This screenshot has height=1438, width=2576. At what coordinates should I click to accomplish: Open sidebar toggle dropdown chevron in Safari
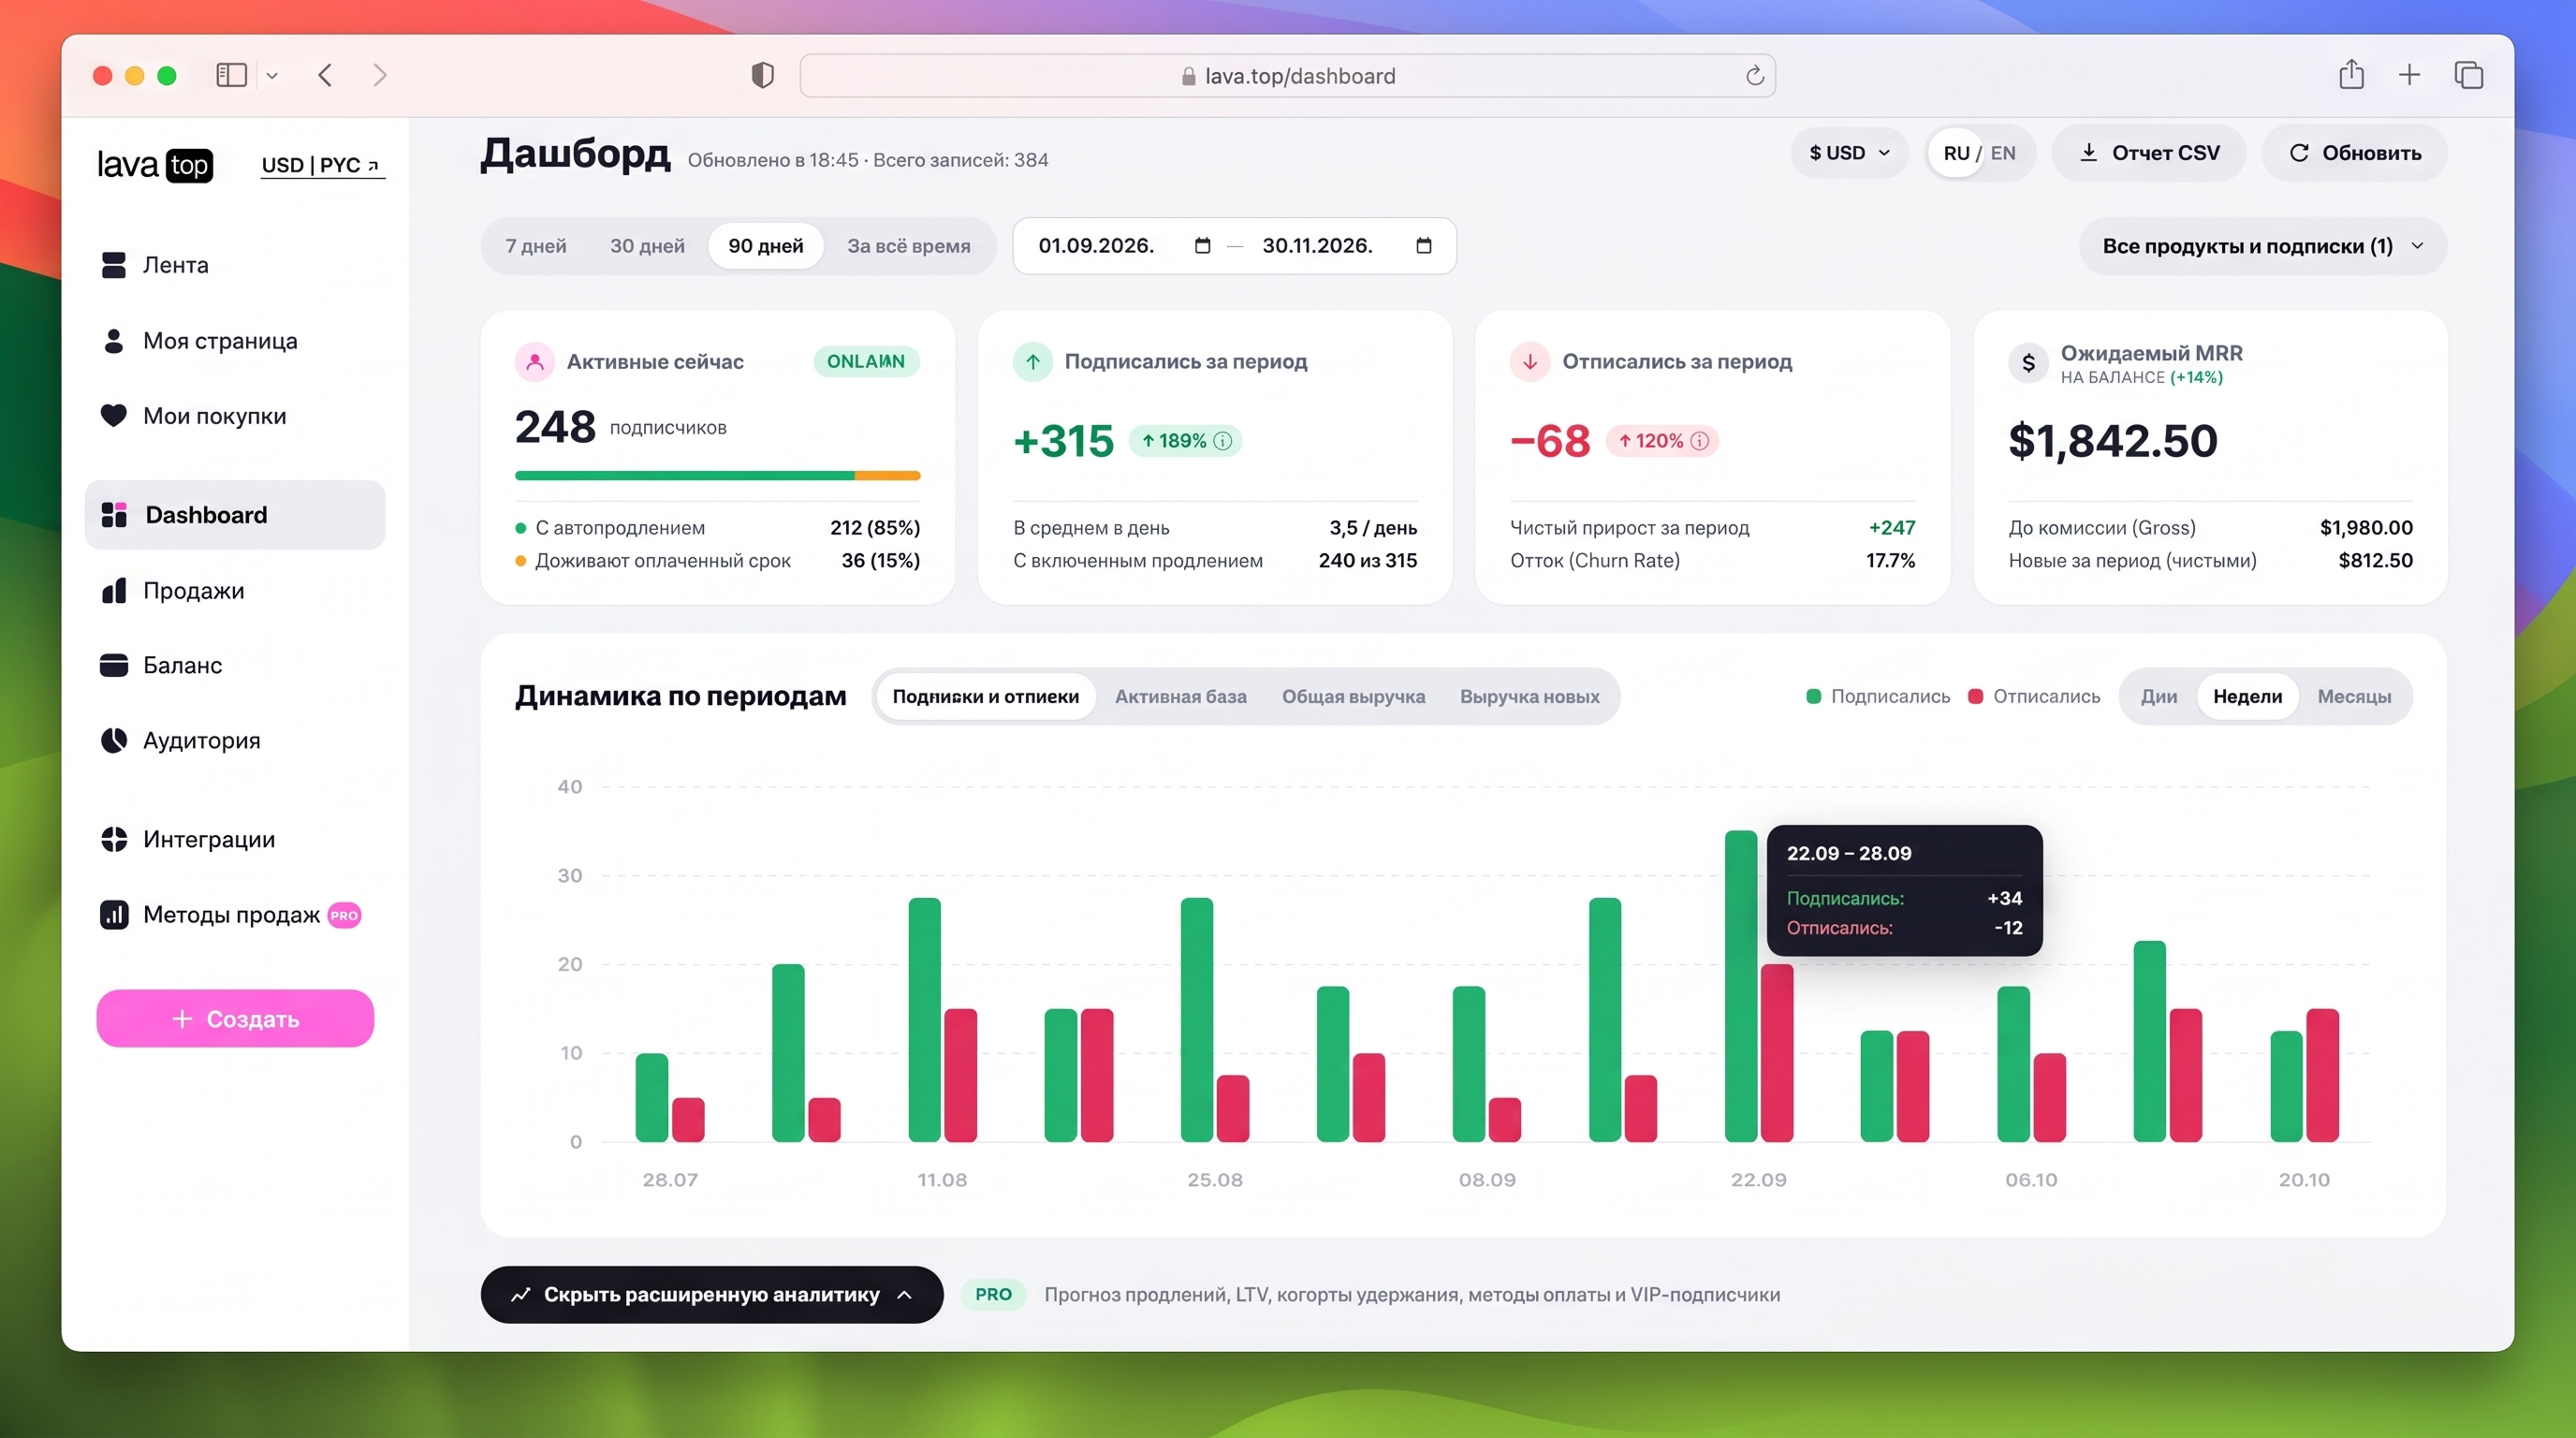272,75
